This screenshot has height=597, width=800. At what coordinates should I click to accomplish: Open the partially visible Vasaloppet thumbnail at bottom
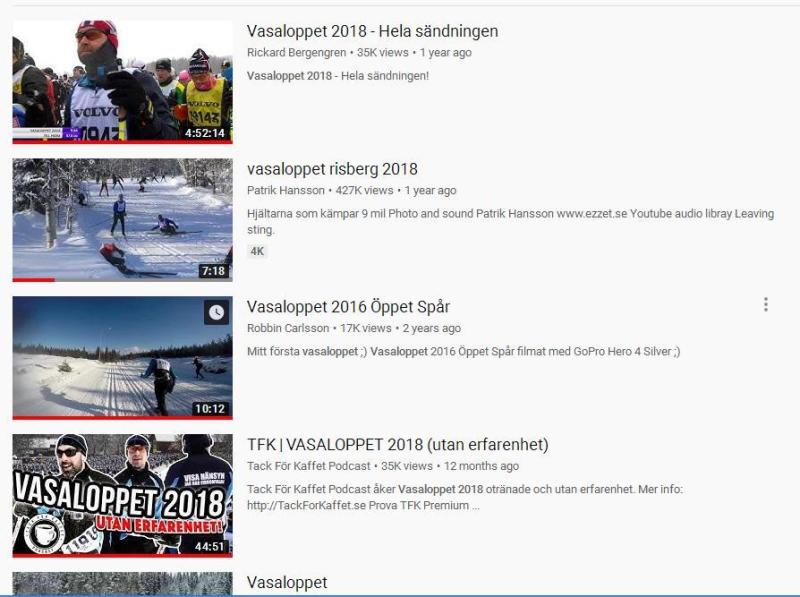[x=122, y=583]
